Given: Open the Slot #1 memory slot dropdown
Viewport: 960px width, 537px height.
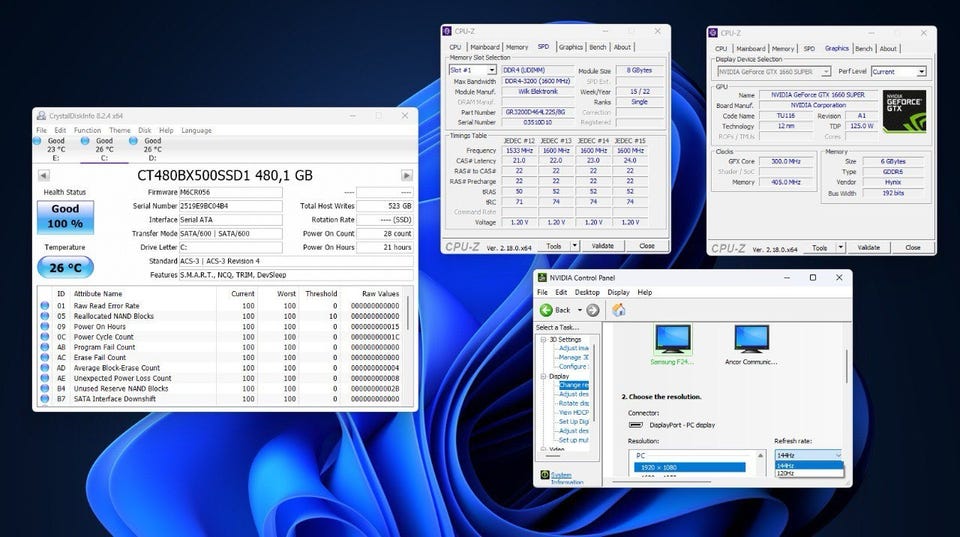Looking at the screenshot, I should tap(483, 71).
